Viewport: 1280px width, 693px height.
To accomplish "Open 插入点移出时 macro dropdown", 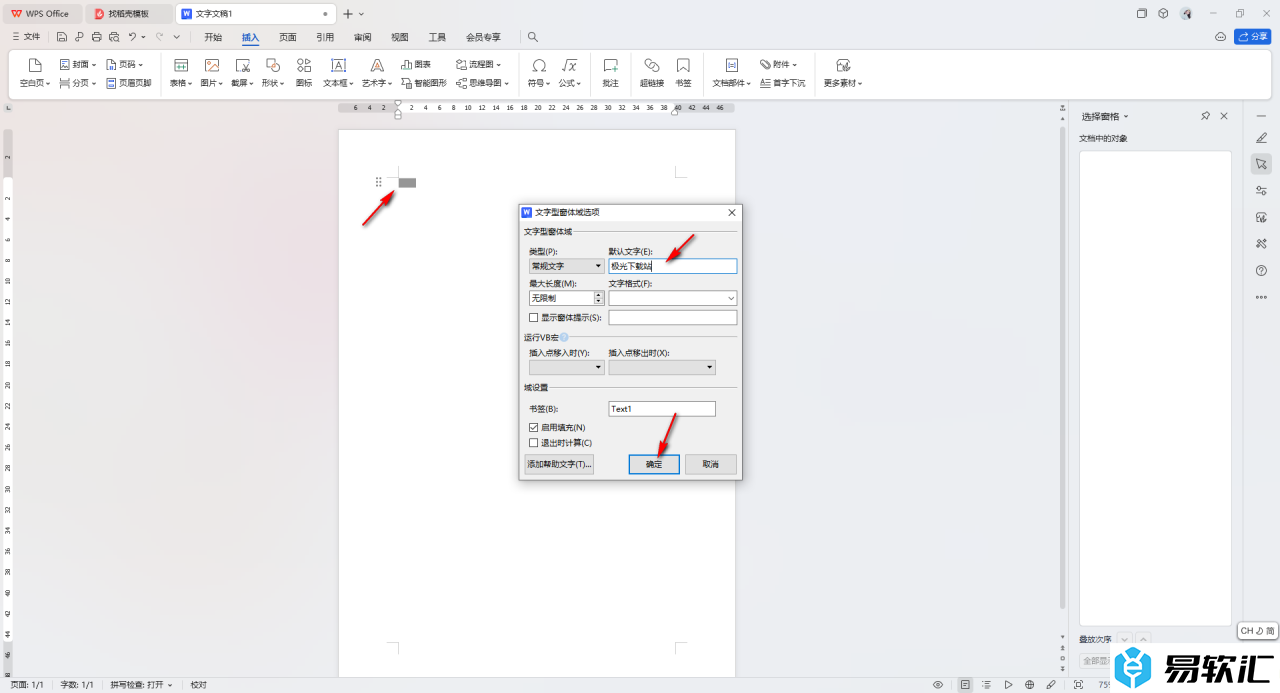I will click(x=662, y=367).
